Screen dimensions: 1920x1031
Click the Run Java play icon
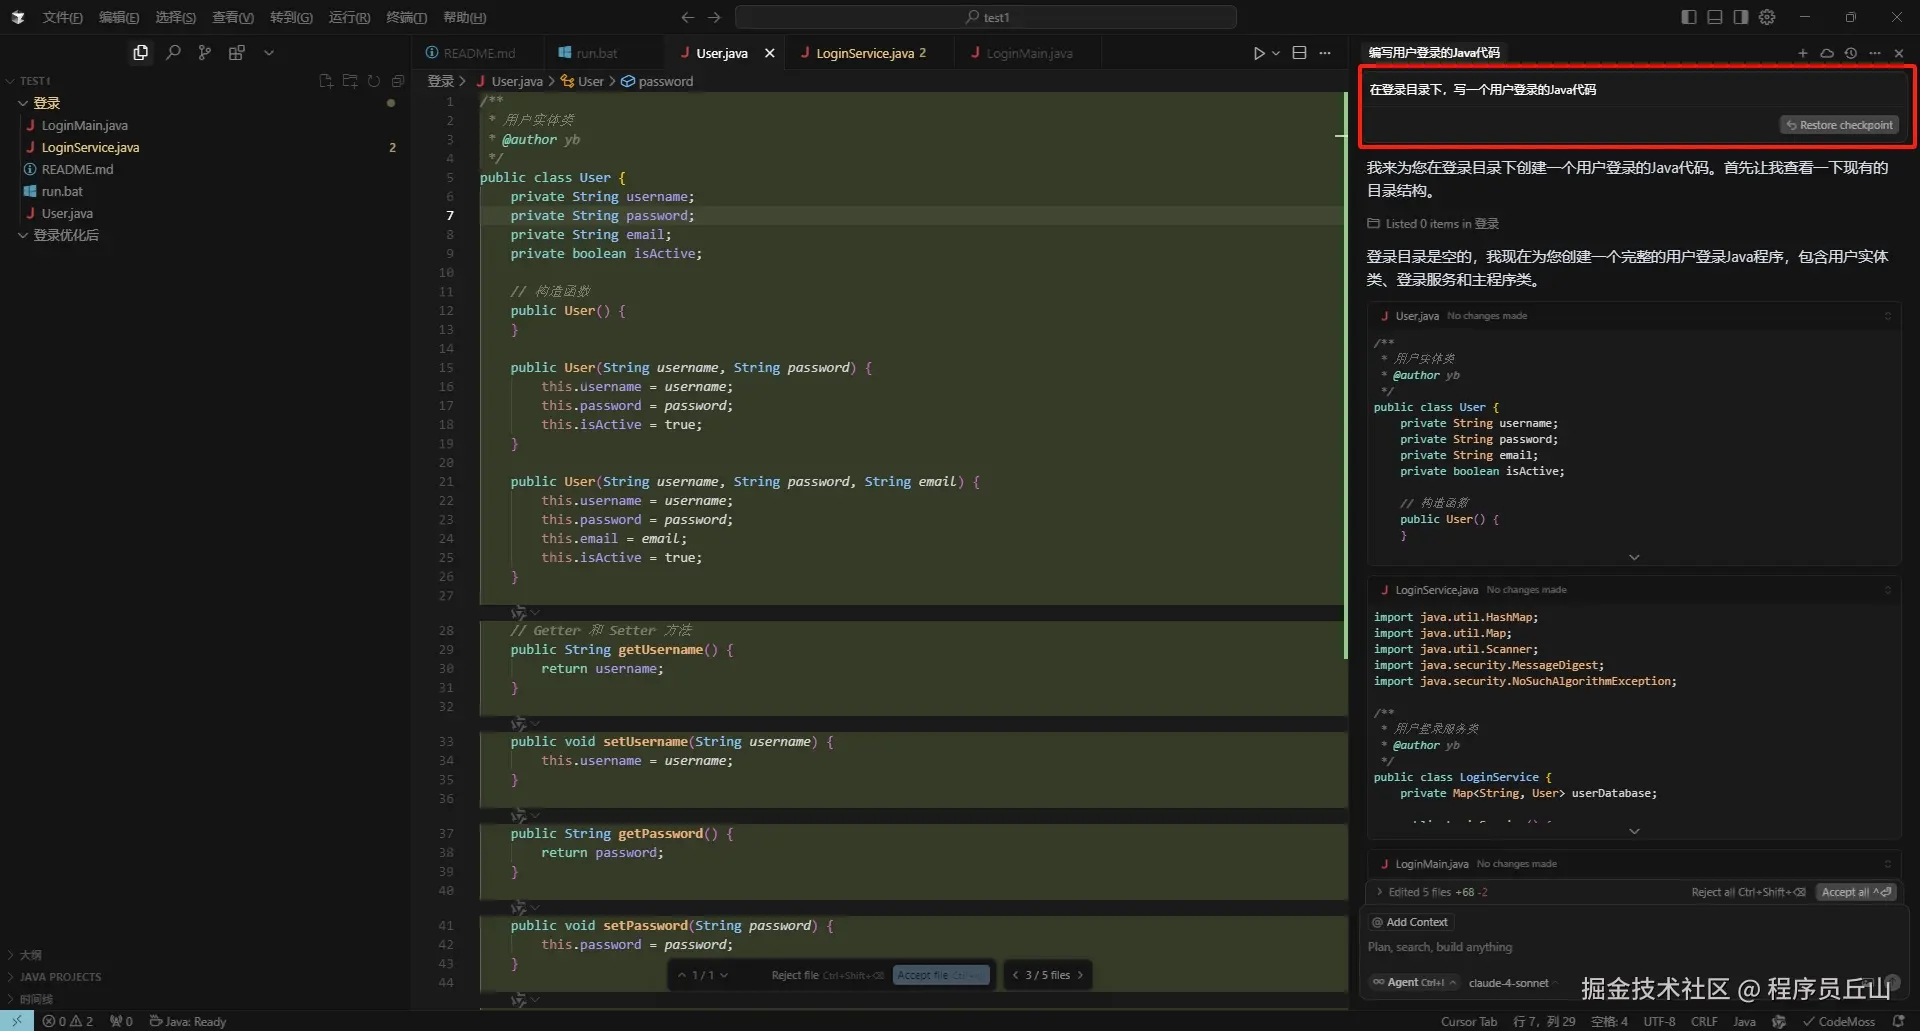point(1259,53)
